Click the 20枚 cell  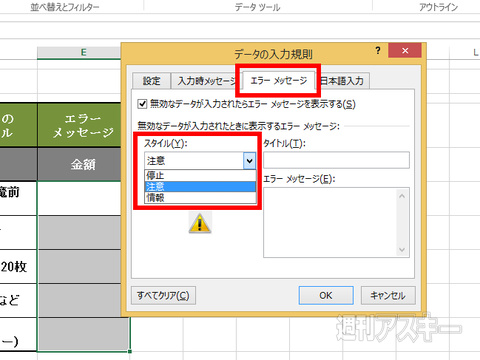coord(18,267)
